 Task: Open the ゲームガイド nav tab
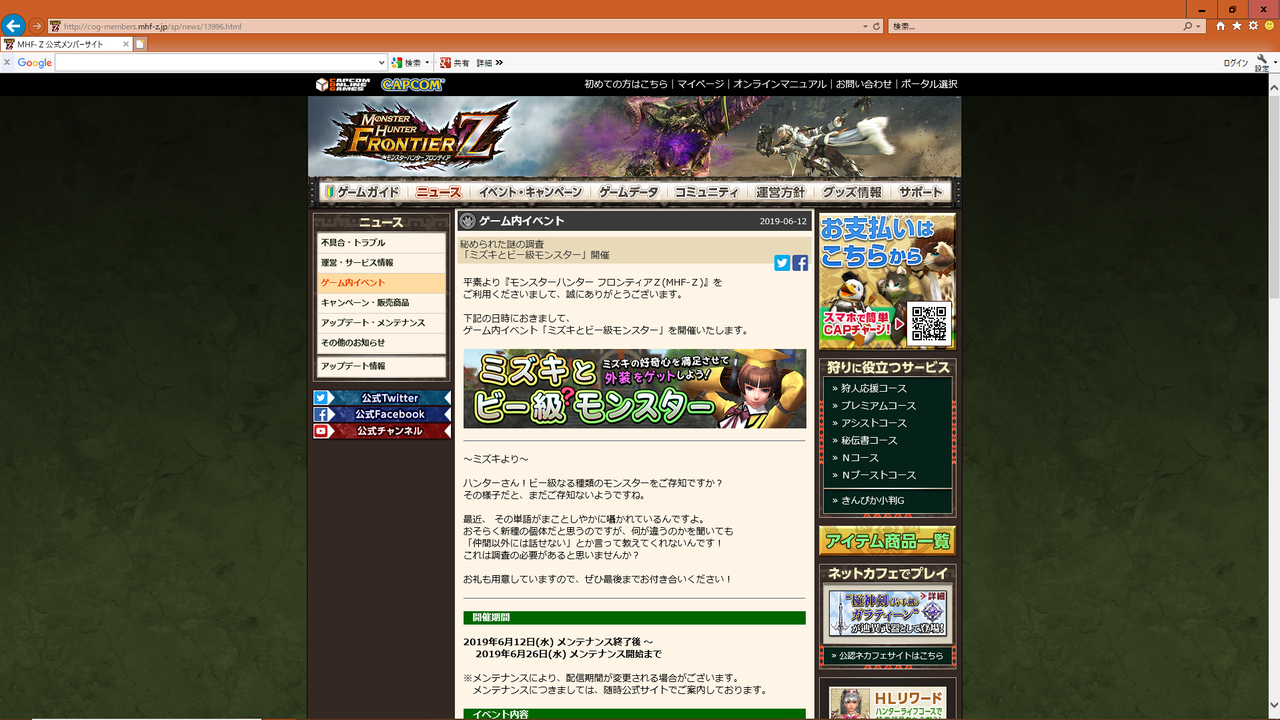362,192
